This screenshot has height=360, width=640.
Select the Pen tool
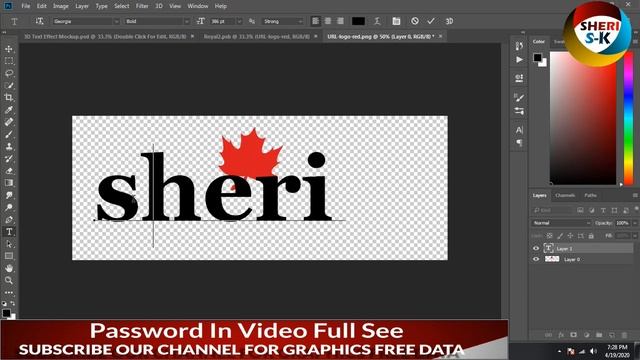pyautogui.click(x=9, y=220)
